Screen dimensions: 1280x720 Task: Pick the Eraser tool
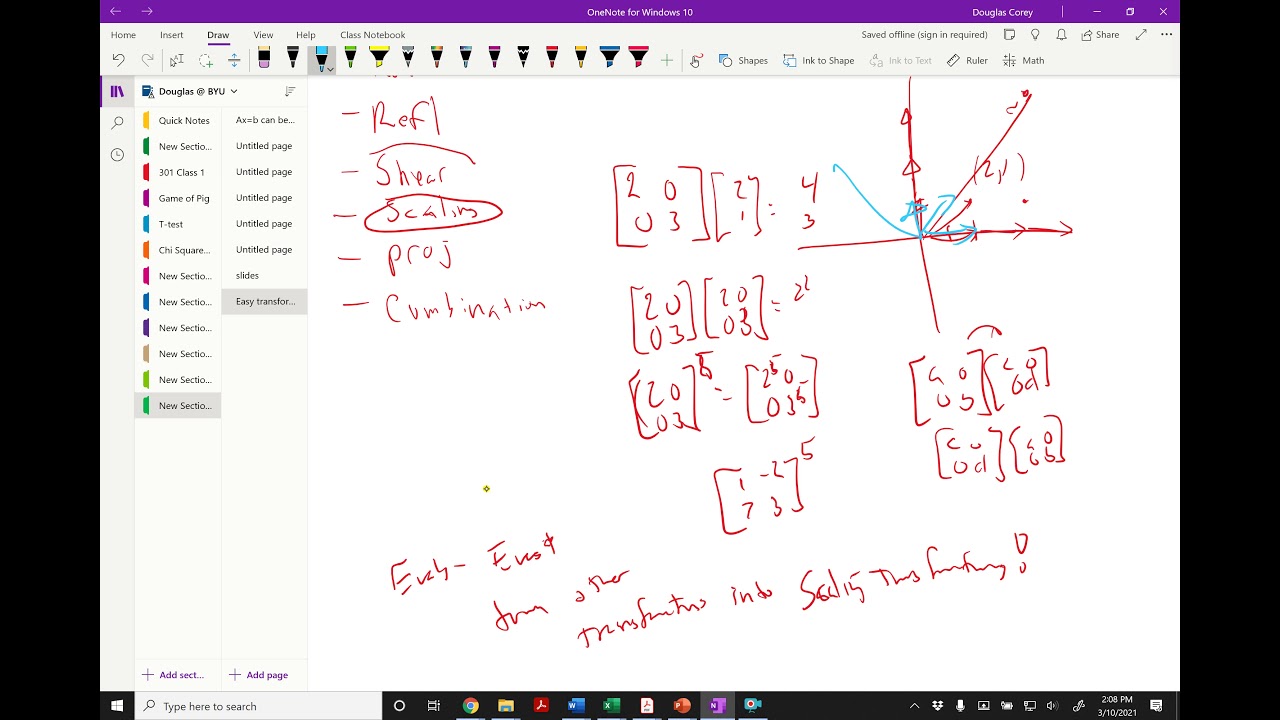264,58
